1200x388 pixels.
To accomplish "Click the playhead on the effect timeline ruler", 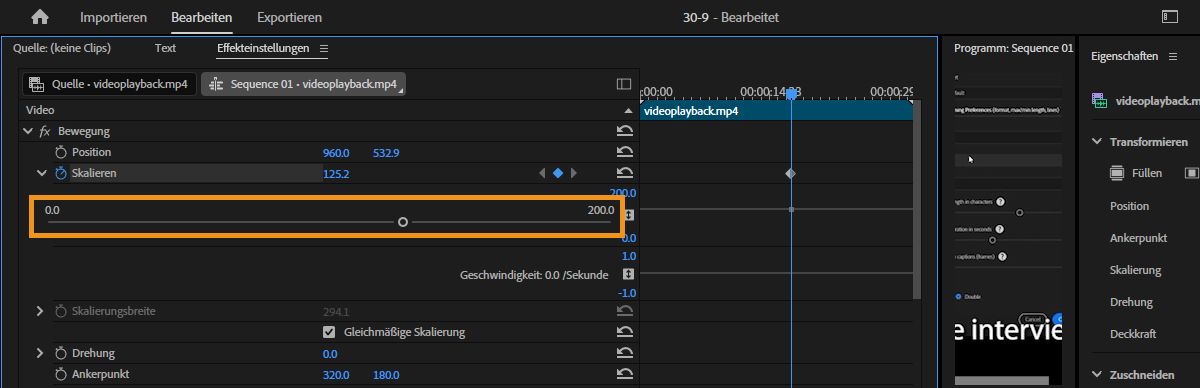I will click(x=791, y=93).
